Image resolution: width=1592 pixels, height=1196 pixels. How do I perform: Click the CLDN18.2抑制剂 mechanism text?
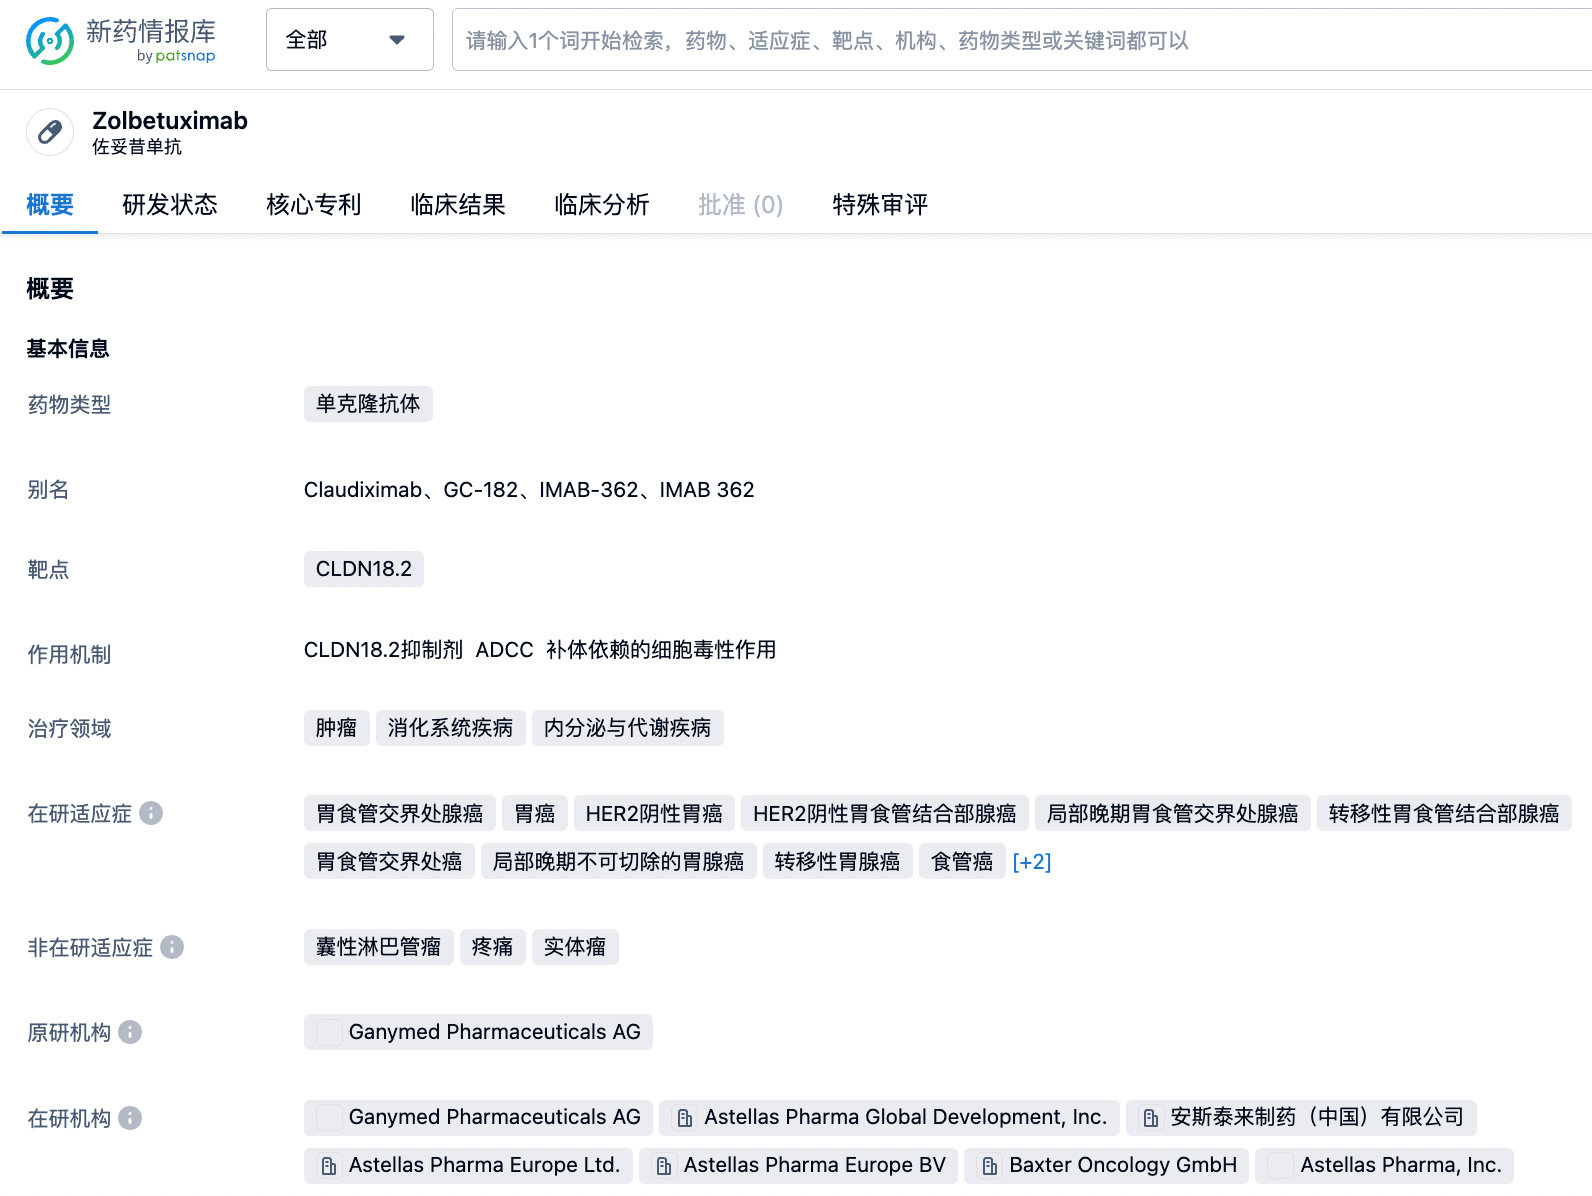(384, 650)
